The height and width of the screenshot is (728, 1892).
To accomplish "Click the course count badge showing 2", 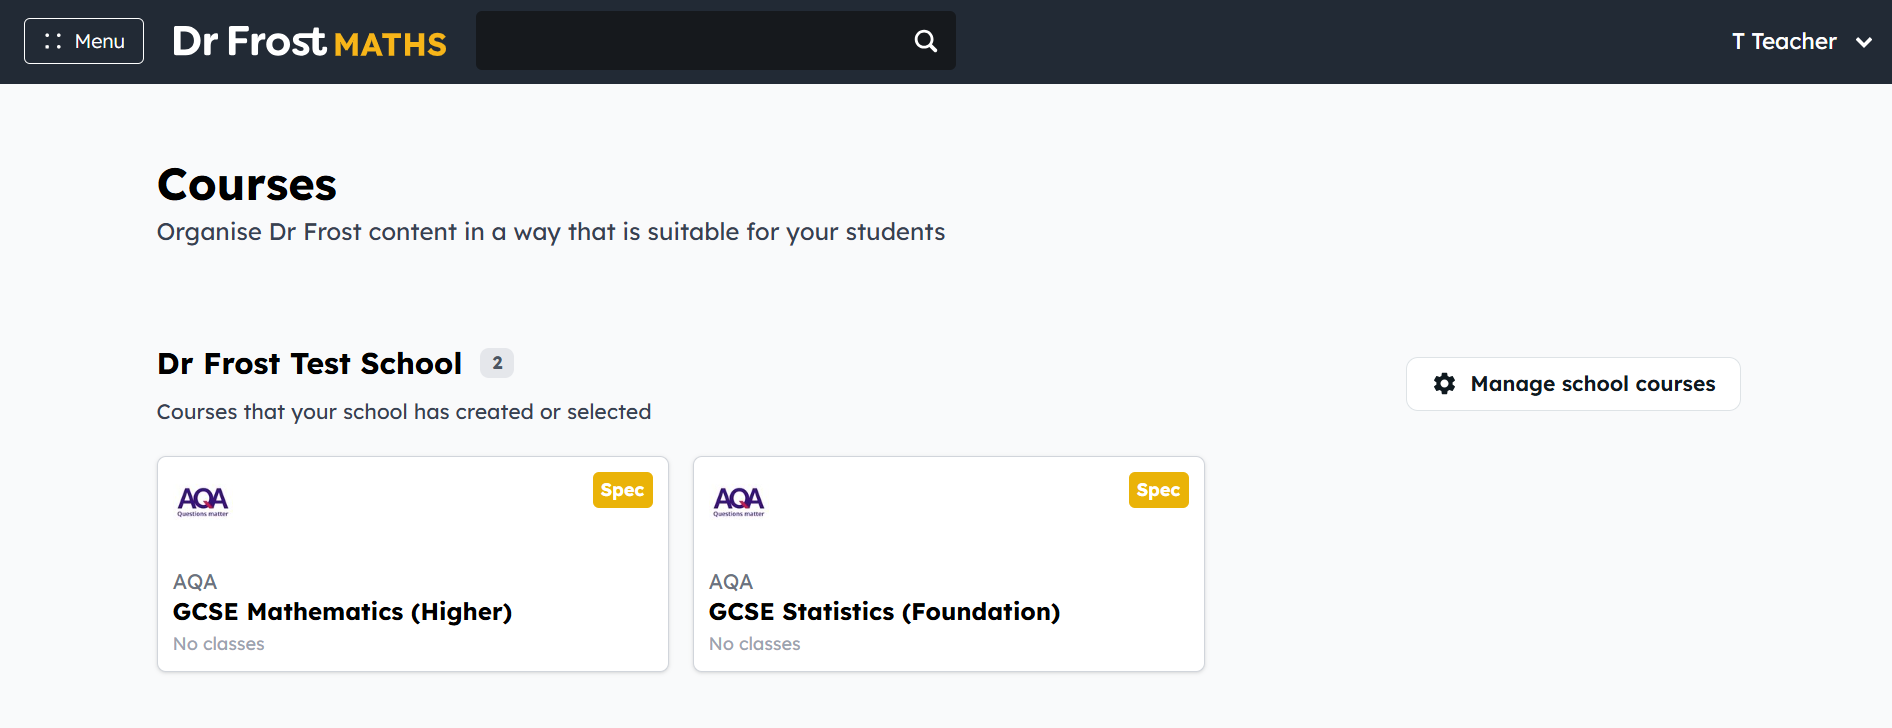I will click(x=497, y=363).
